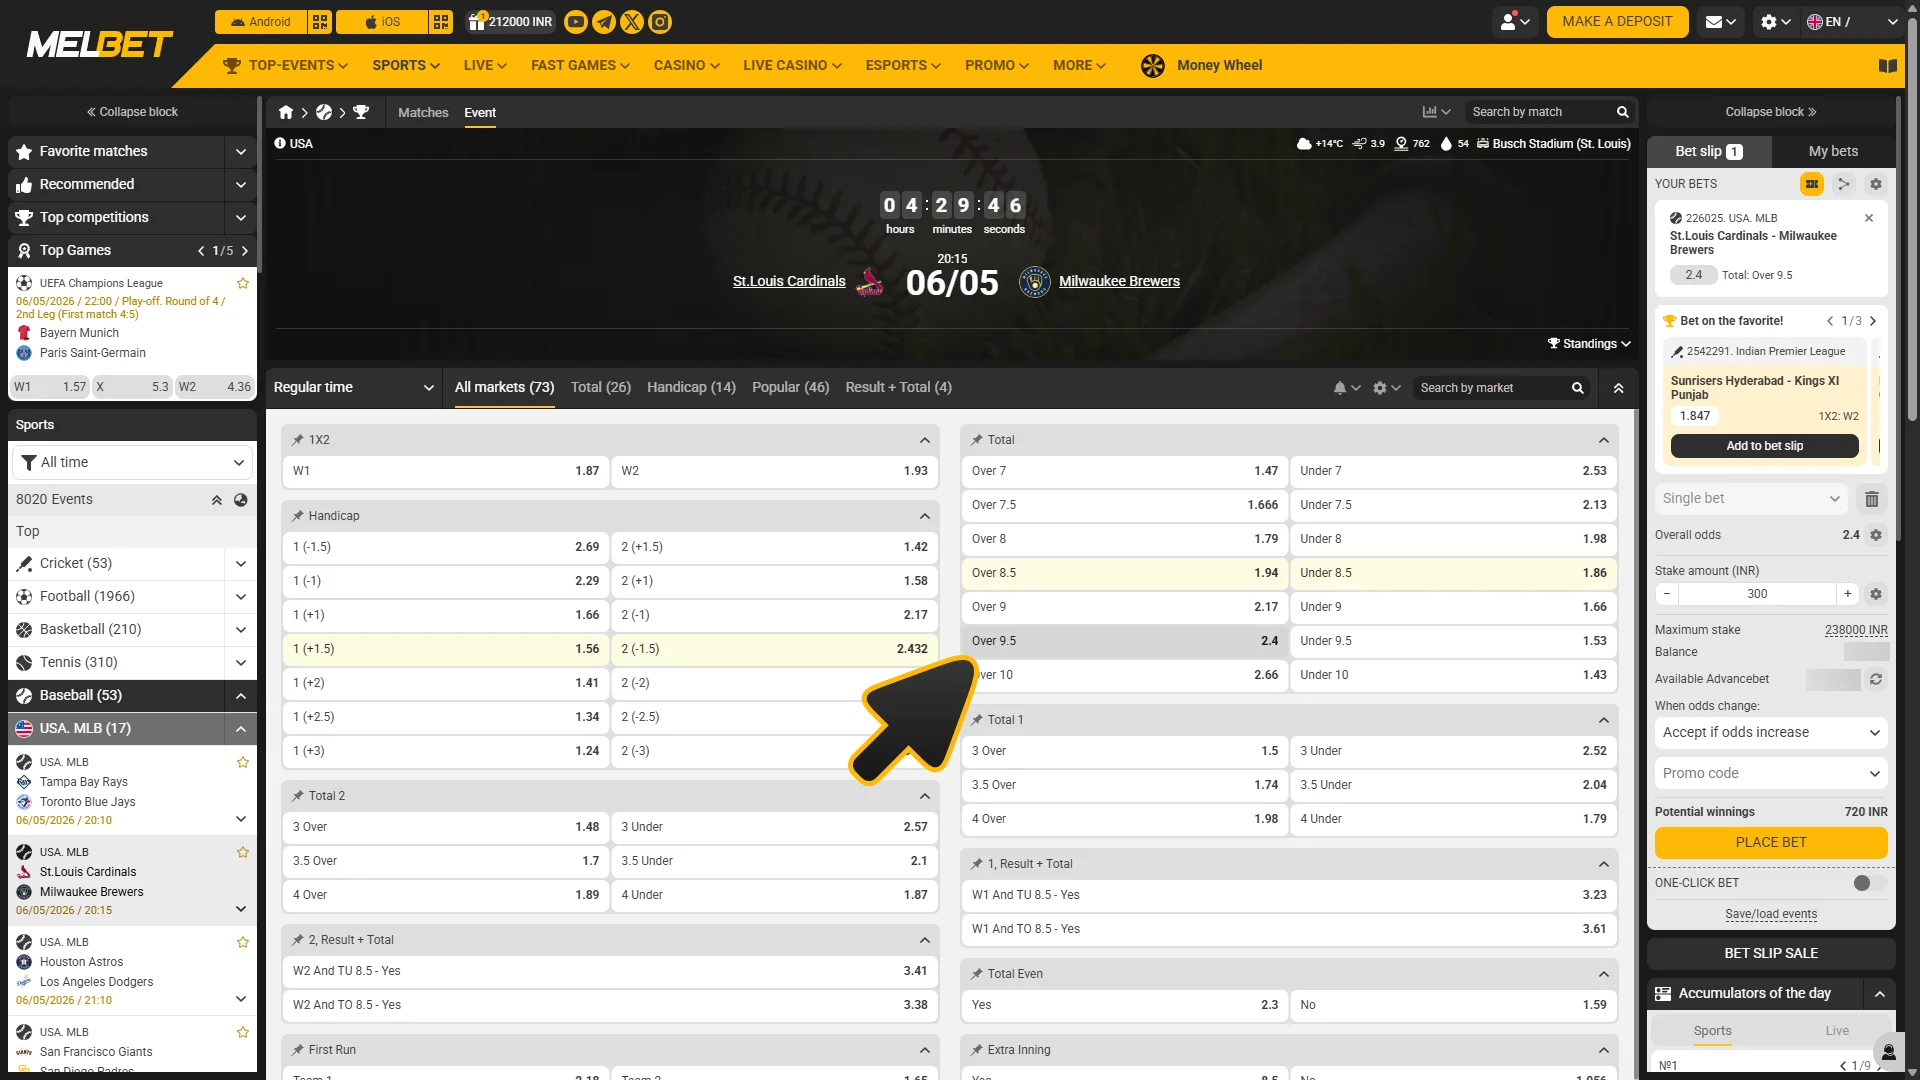The image size is (1920, 1080).
Task: Click the trophy breadcrumb icon
Action: coord(361,112)
